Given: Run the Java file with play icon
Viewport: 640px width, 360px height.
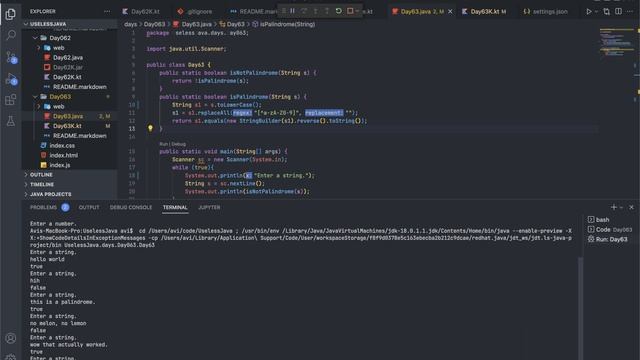Looking at the screenshot, I should (589, 11).
